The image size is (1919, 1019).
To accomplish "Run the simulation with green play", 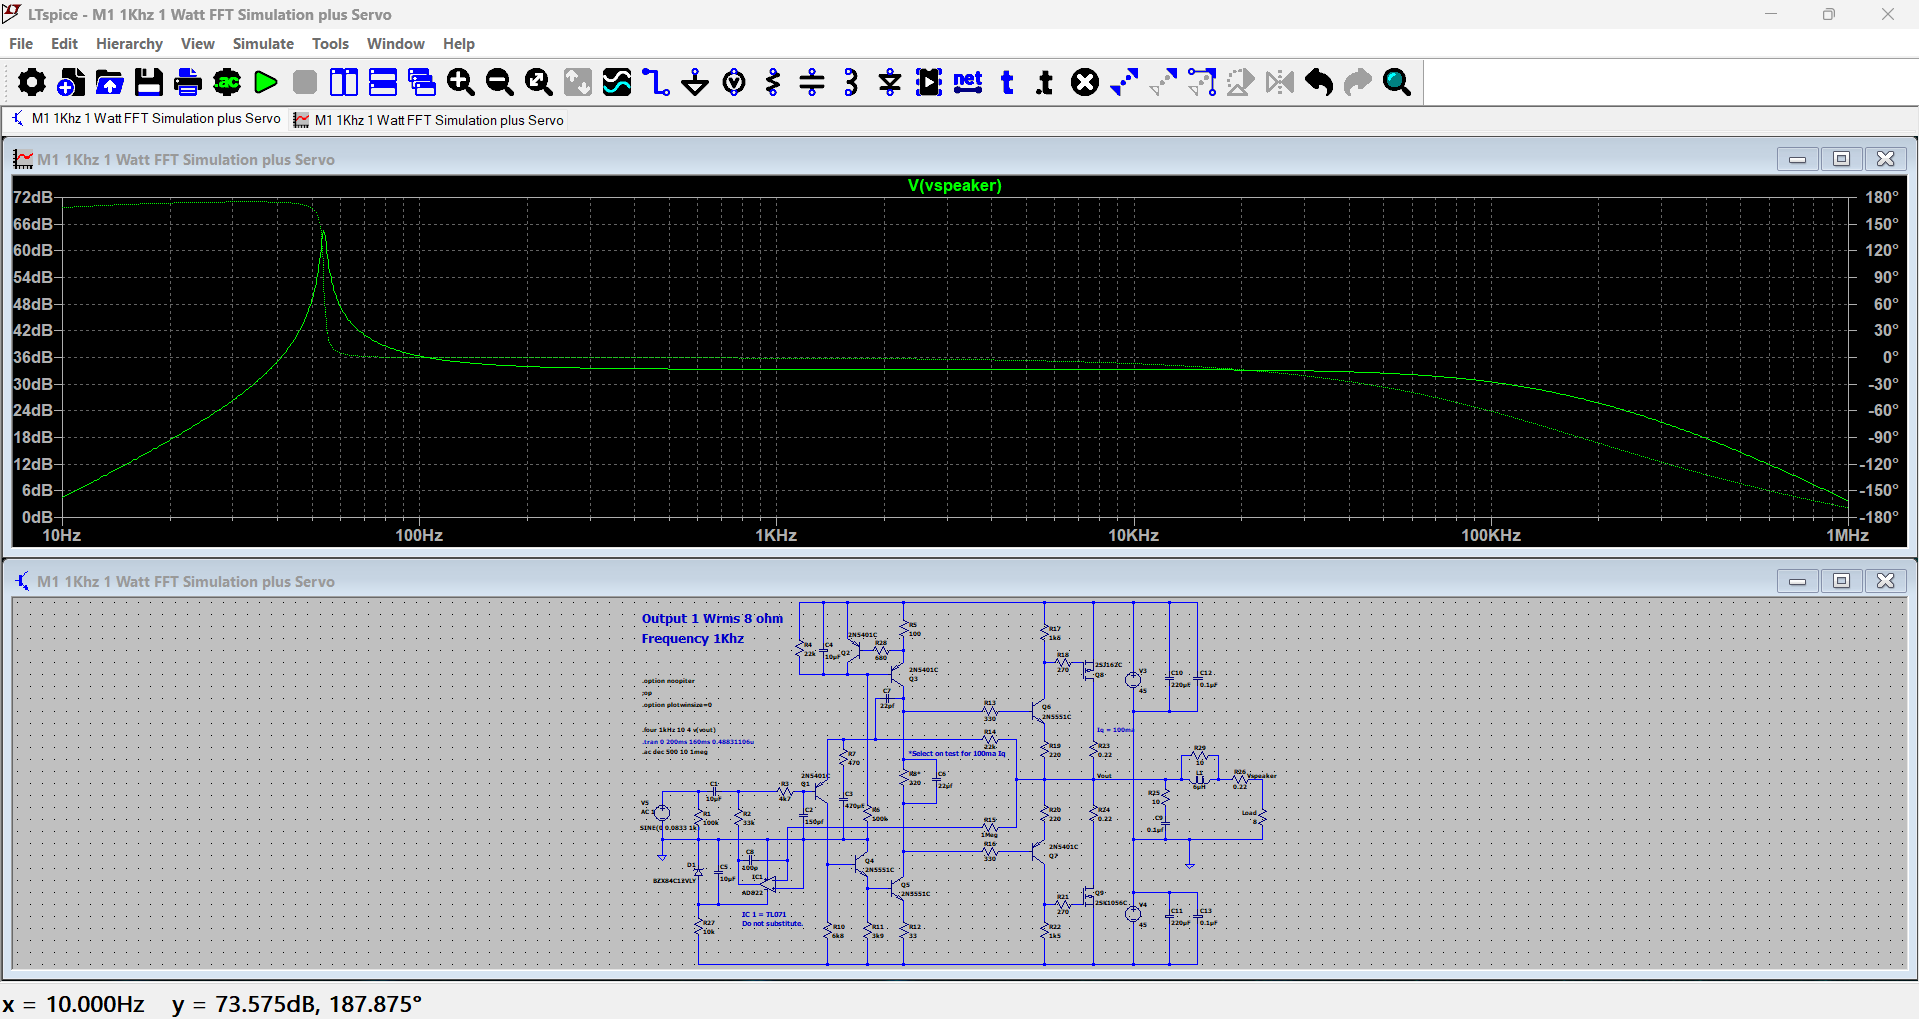I will click(266, 82).
